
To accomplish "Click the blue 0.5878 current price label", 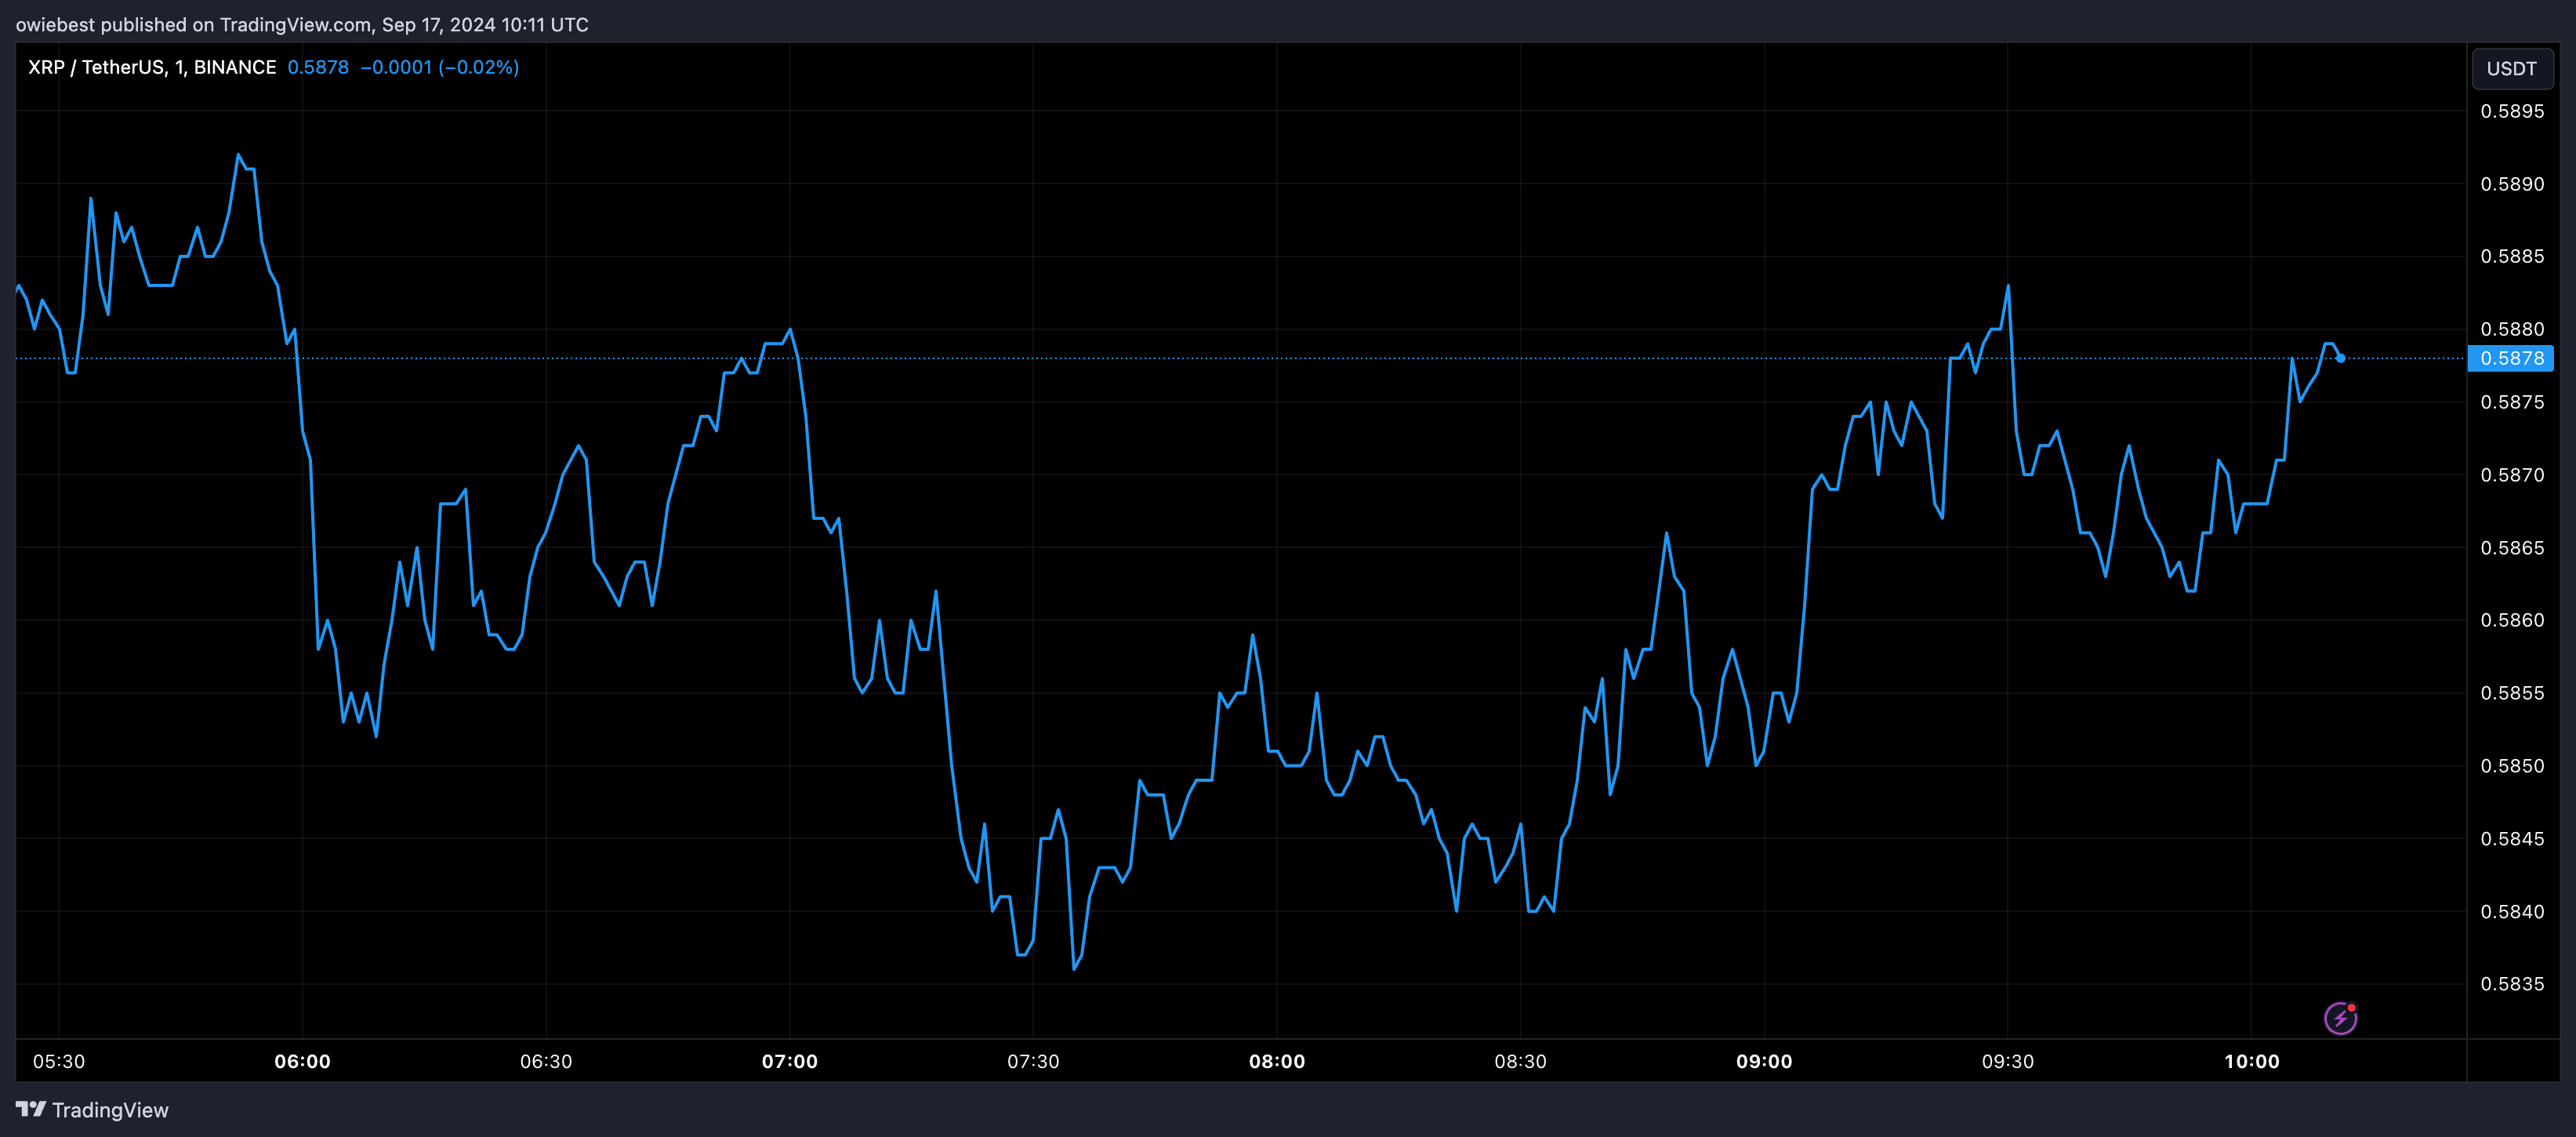I will [2511, 358].
